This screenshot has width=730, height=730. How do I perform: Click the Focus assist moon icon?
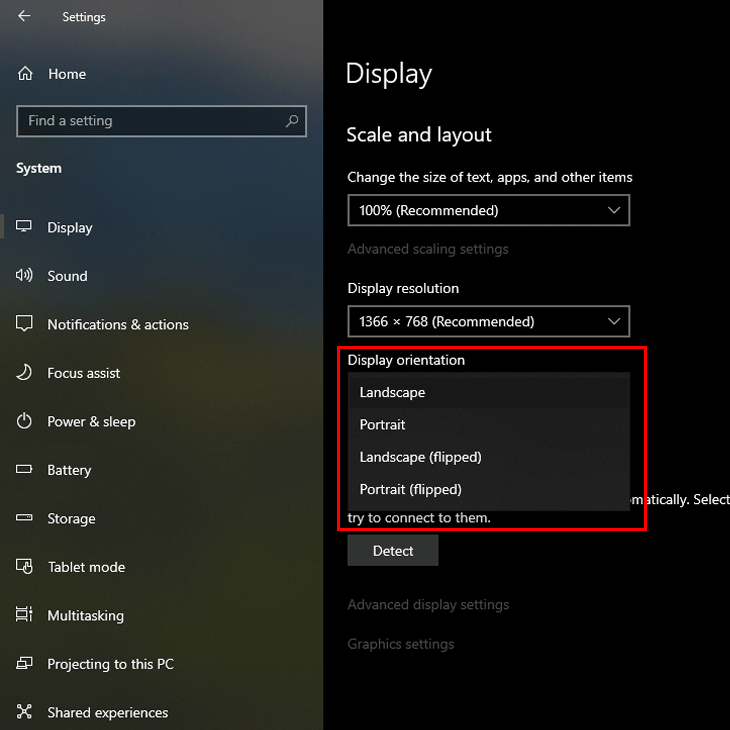(x=25, y=373)
